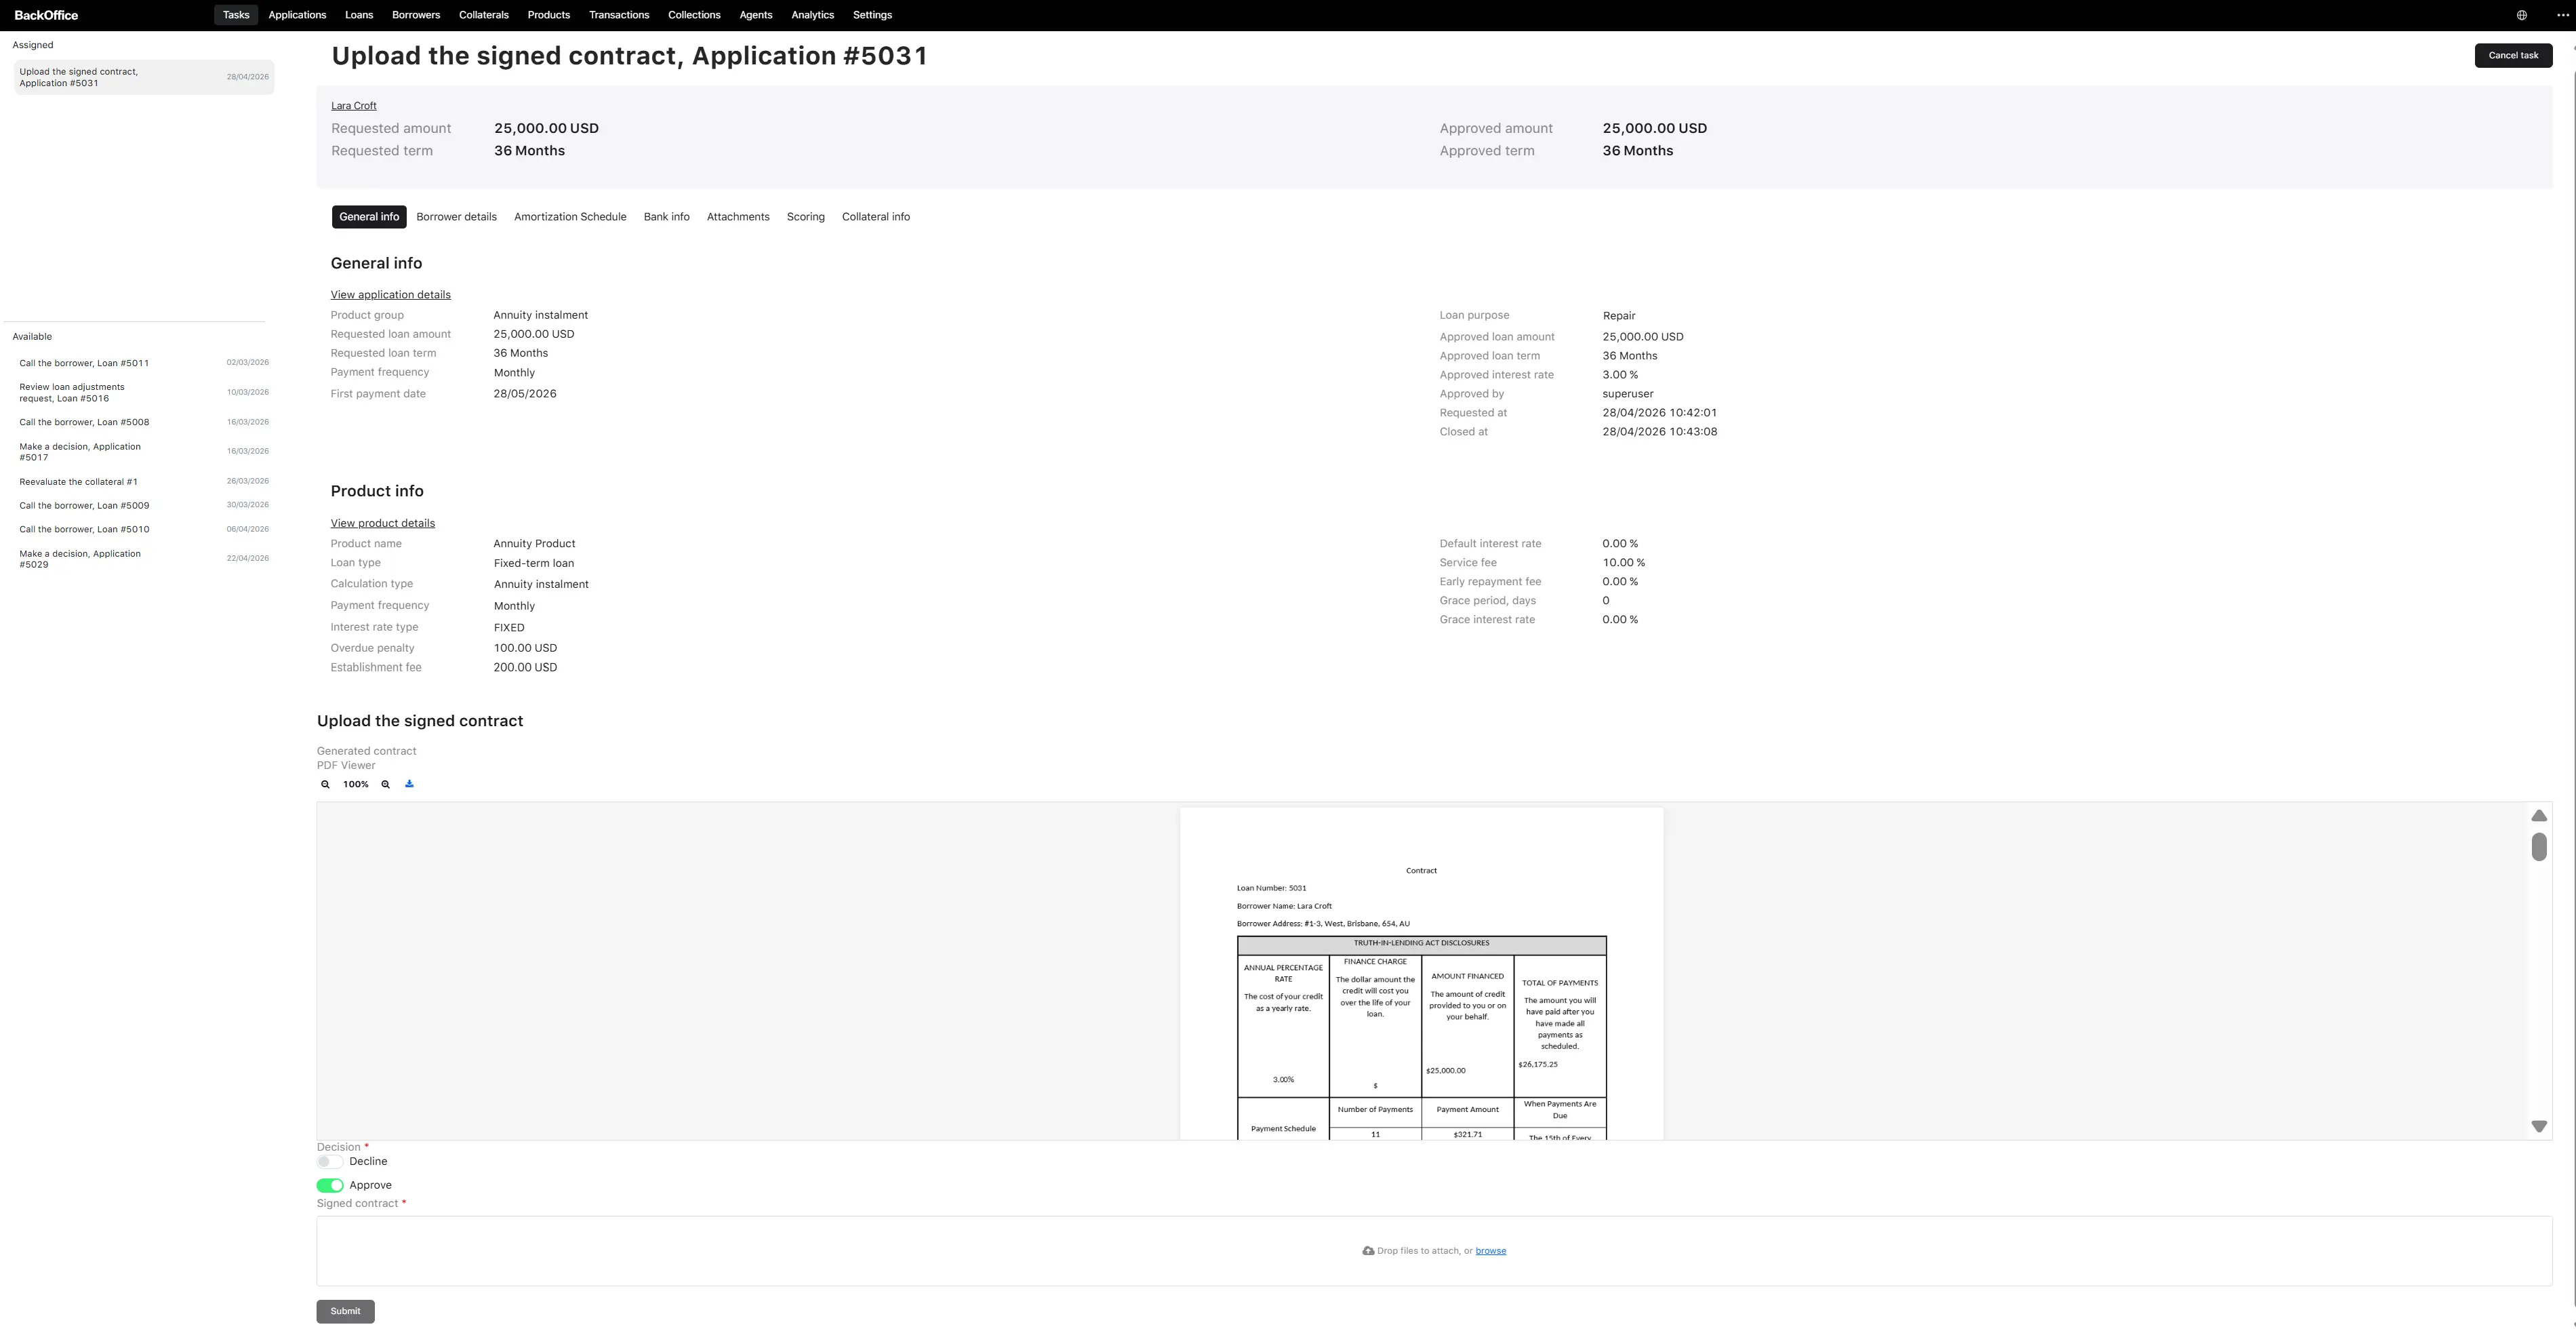Open the three-dots menu in top bar
The height and width of the screenshot is (1329, 2576).
2555,15
